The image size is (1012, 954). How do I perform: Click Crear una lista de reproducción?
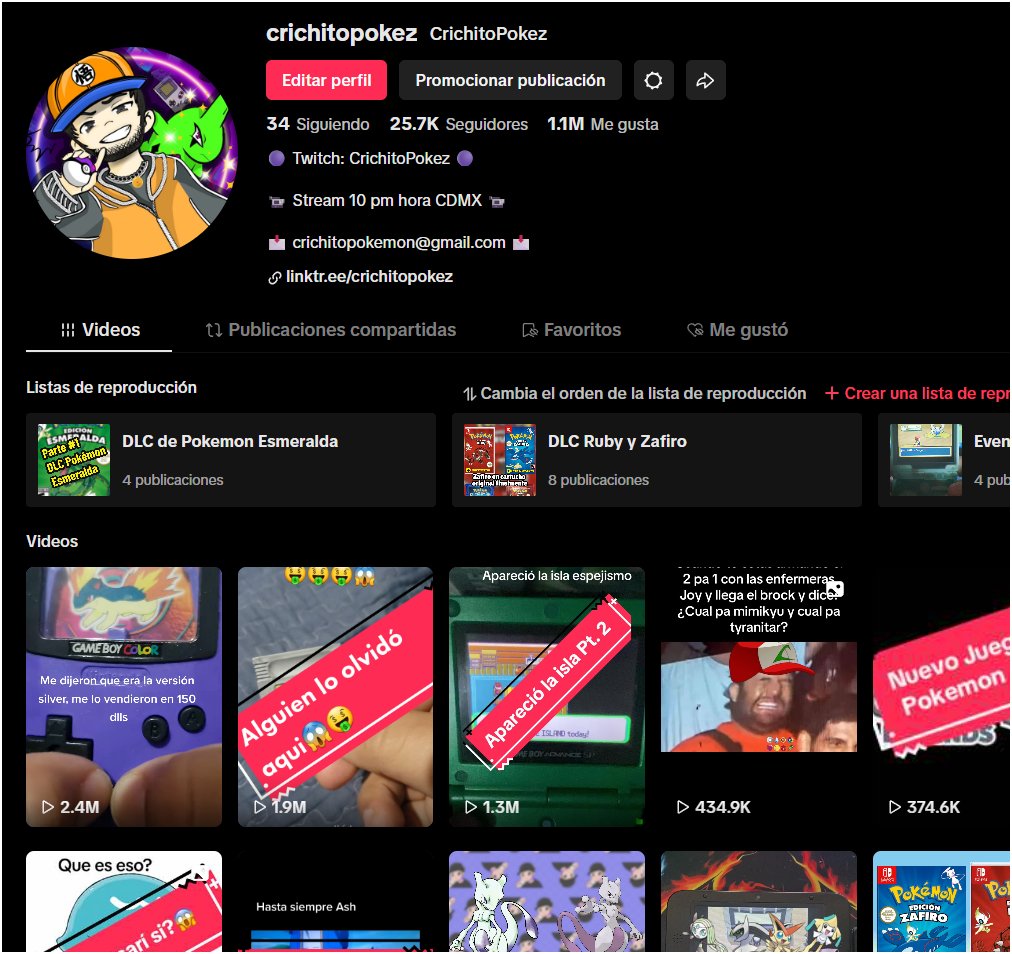click(x=918, y=393)
